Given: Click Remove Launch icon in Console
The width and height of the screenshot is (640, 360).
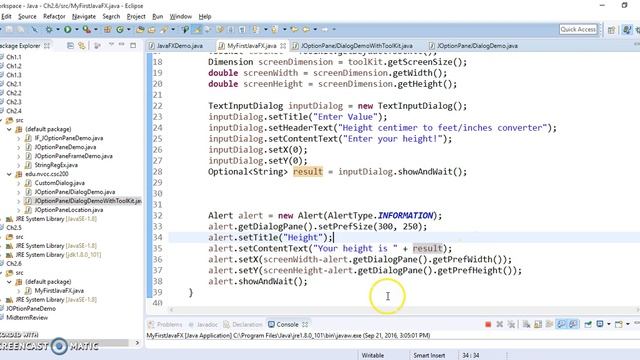Looking at the screenshot, I should 500,324.
